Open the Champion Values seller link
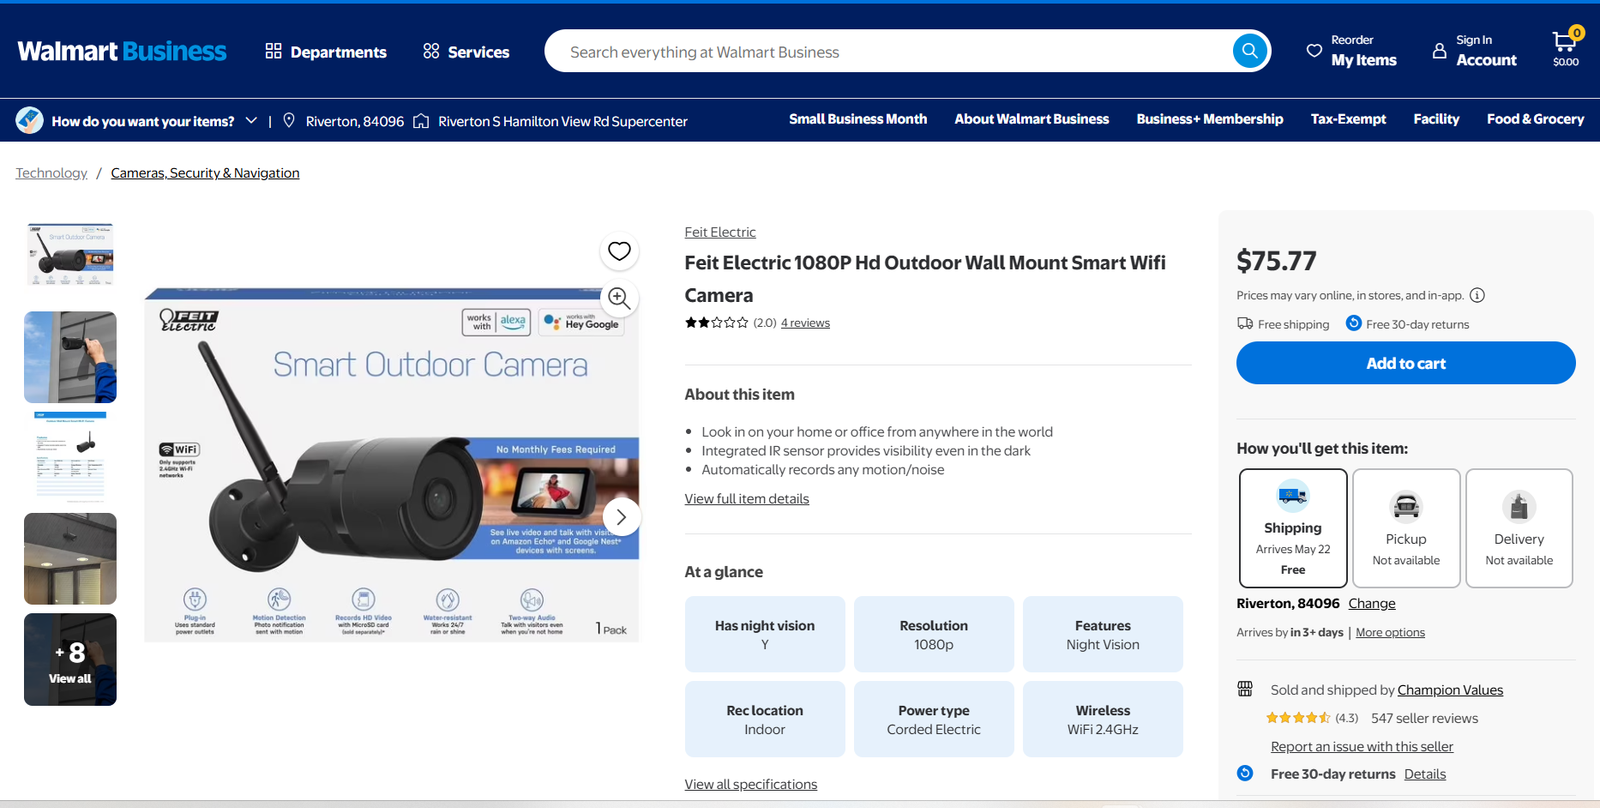 tap(1450, 690)
